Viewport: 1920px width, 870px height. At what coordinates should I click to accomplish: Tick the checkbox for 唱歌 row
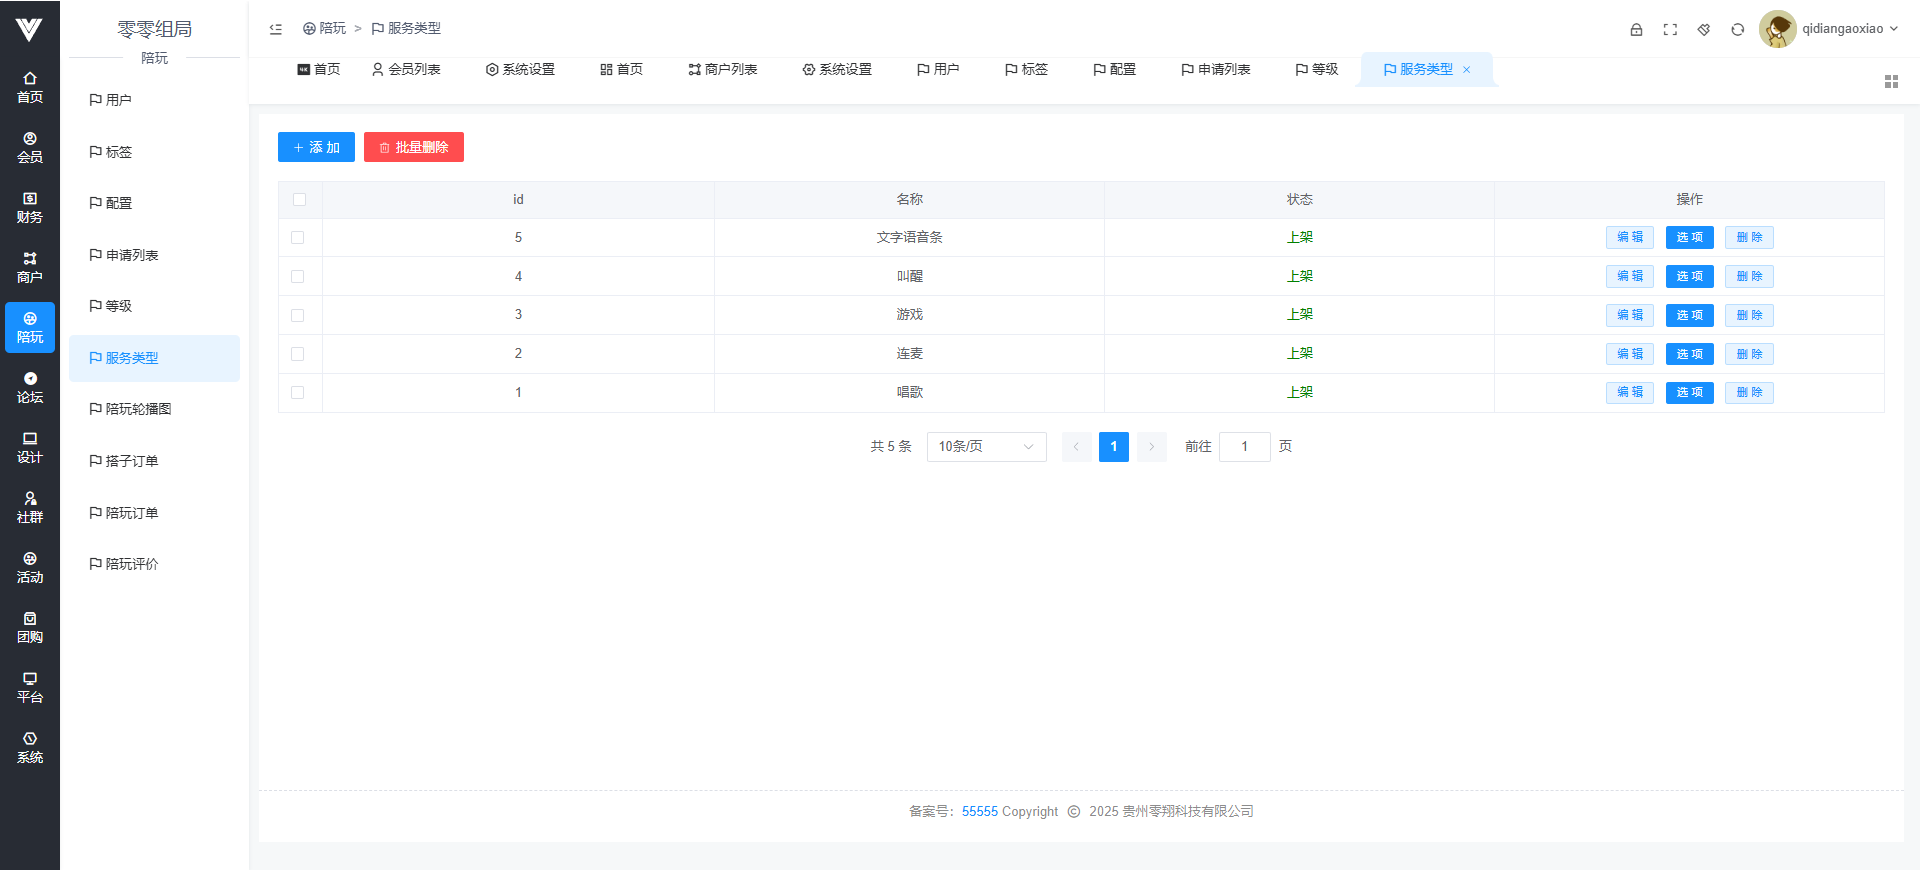pos(297,393)
